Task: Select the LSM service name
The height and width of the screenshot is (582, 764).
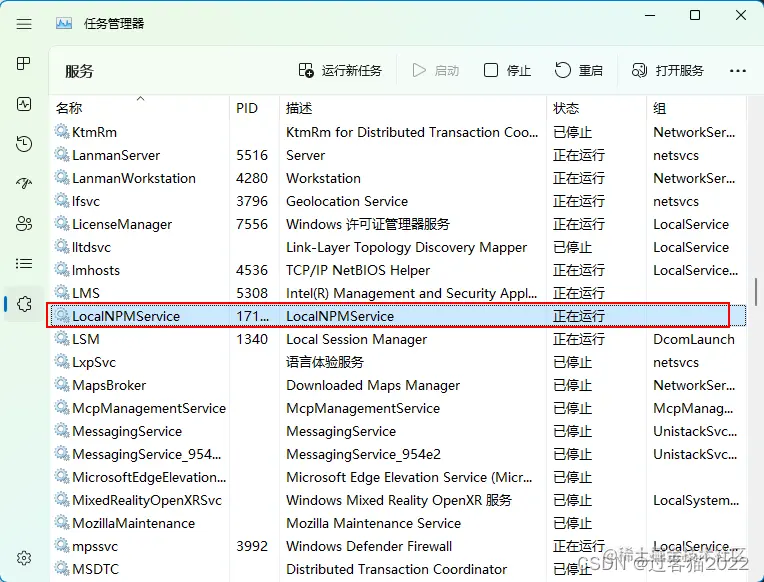Action: [86, 339]
